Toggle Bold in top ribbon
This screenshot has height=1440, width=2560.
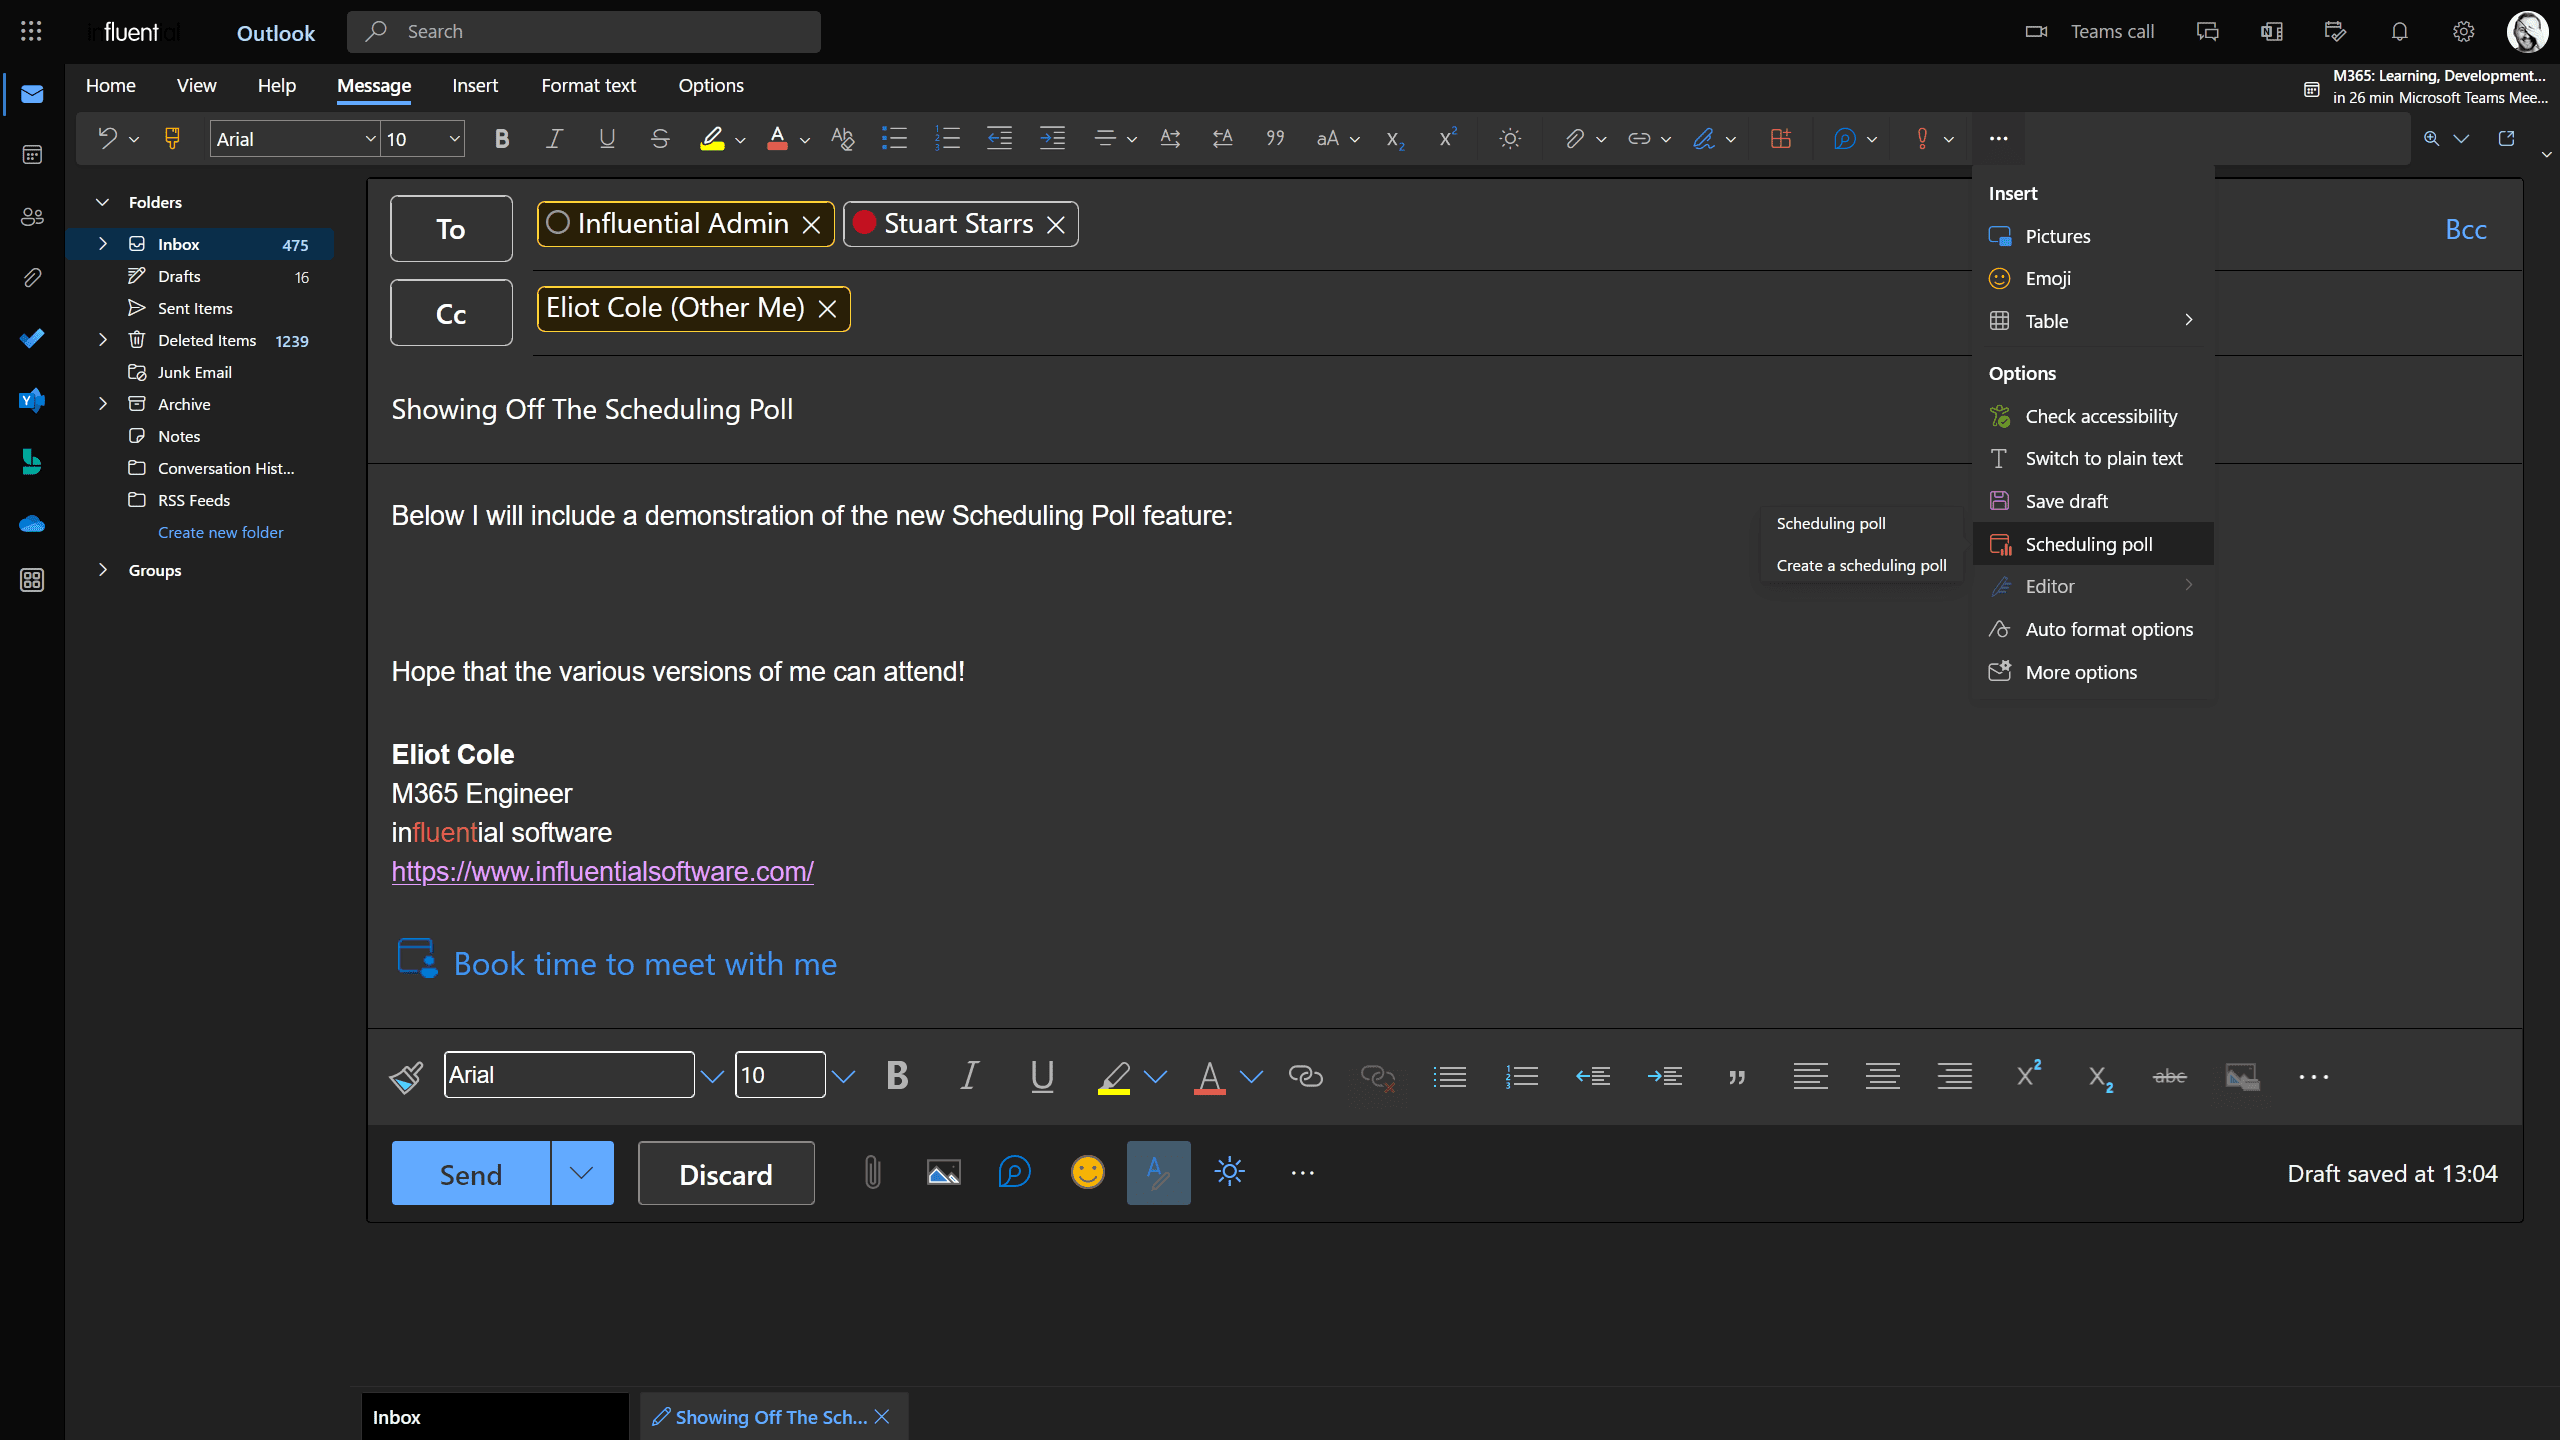(x=502, y=138)
